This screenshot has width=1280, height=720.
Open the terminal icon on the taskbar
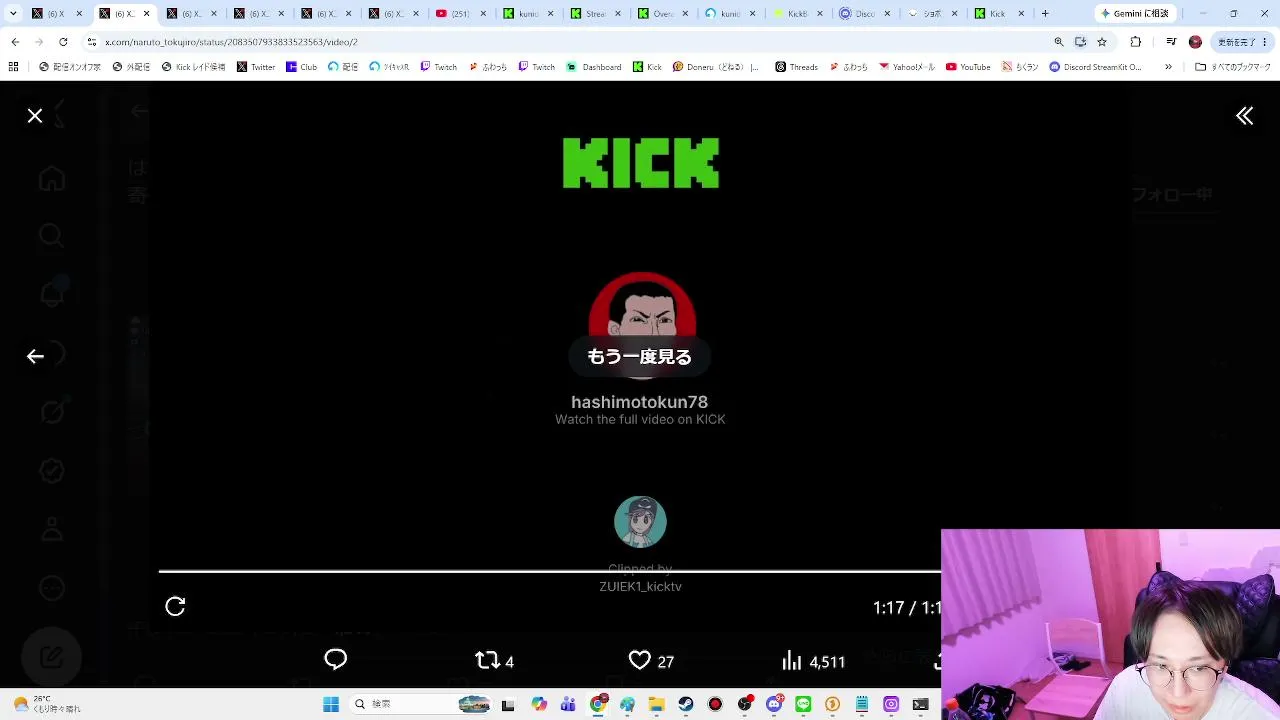(x=920, y=705)
